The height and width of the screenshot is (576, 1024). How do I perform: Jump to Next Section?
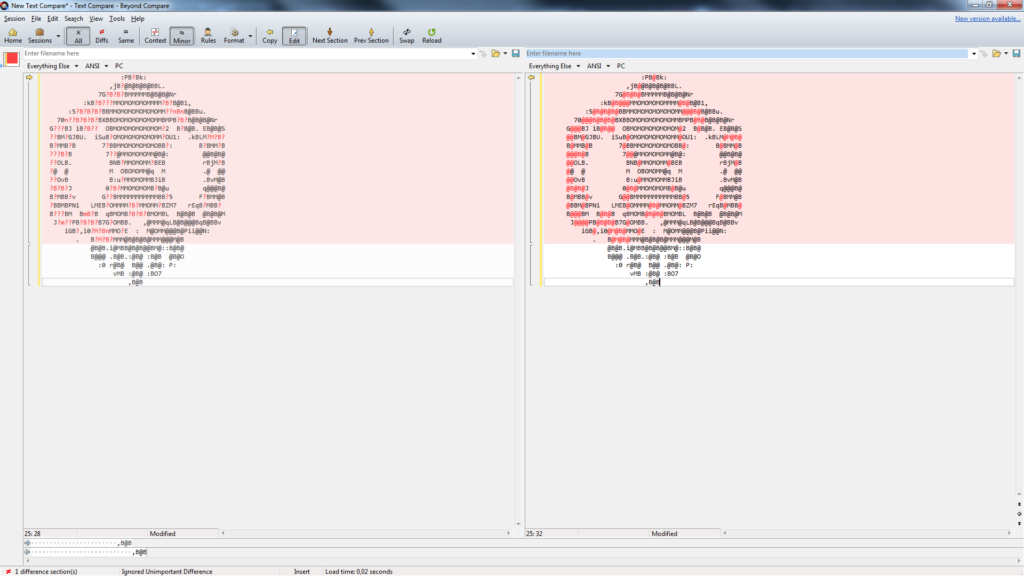pos(330,36)
